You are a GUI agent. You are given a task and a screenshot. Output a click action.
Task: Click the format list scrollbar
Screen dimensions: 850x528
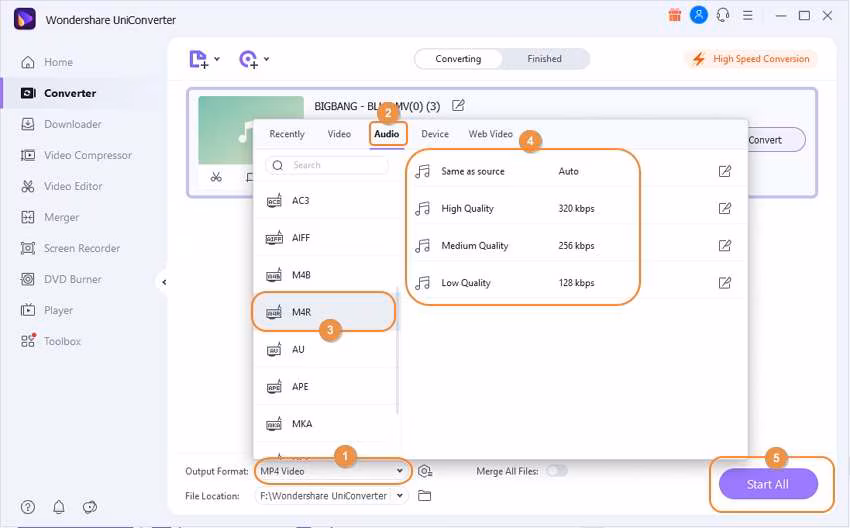pos(397,350)
